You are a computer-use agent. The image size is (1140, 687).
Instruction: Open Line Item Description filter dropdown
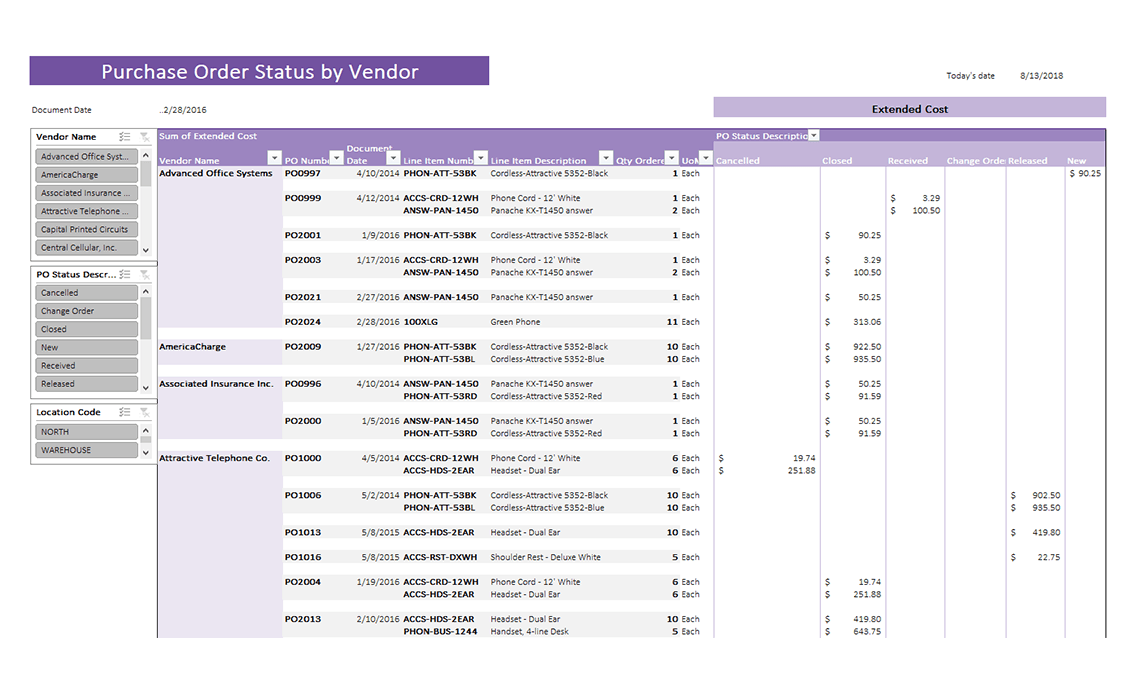click(x=606, y=158)
